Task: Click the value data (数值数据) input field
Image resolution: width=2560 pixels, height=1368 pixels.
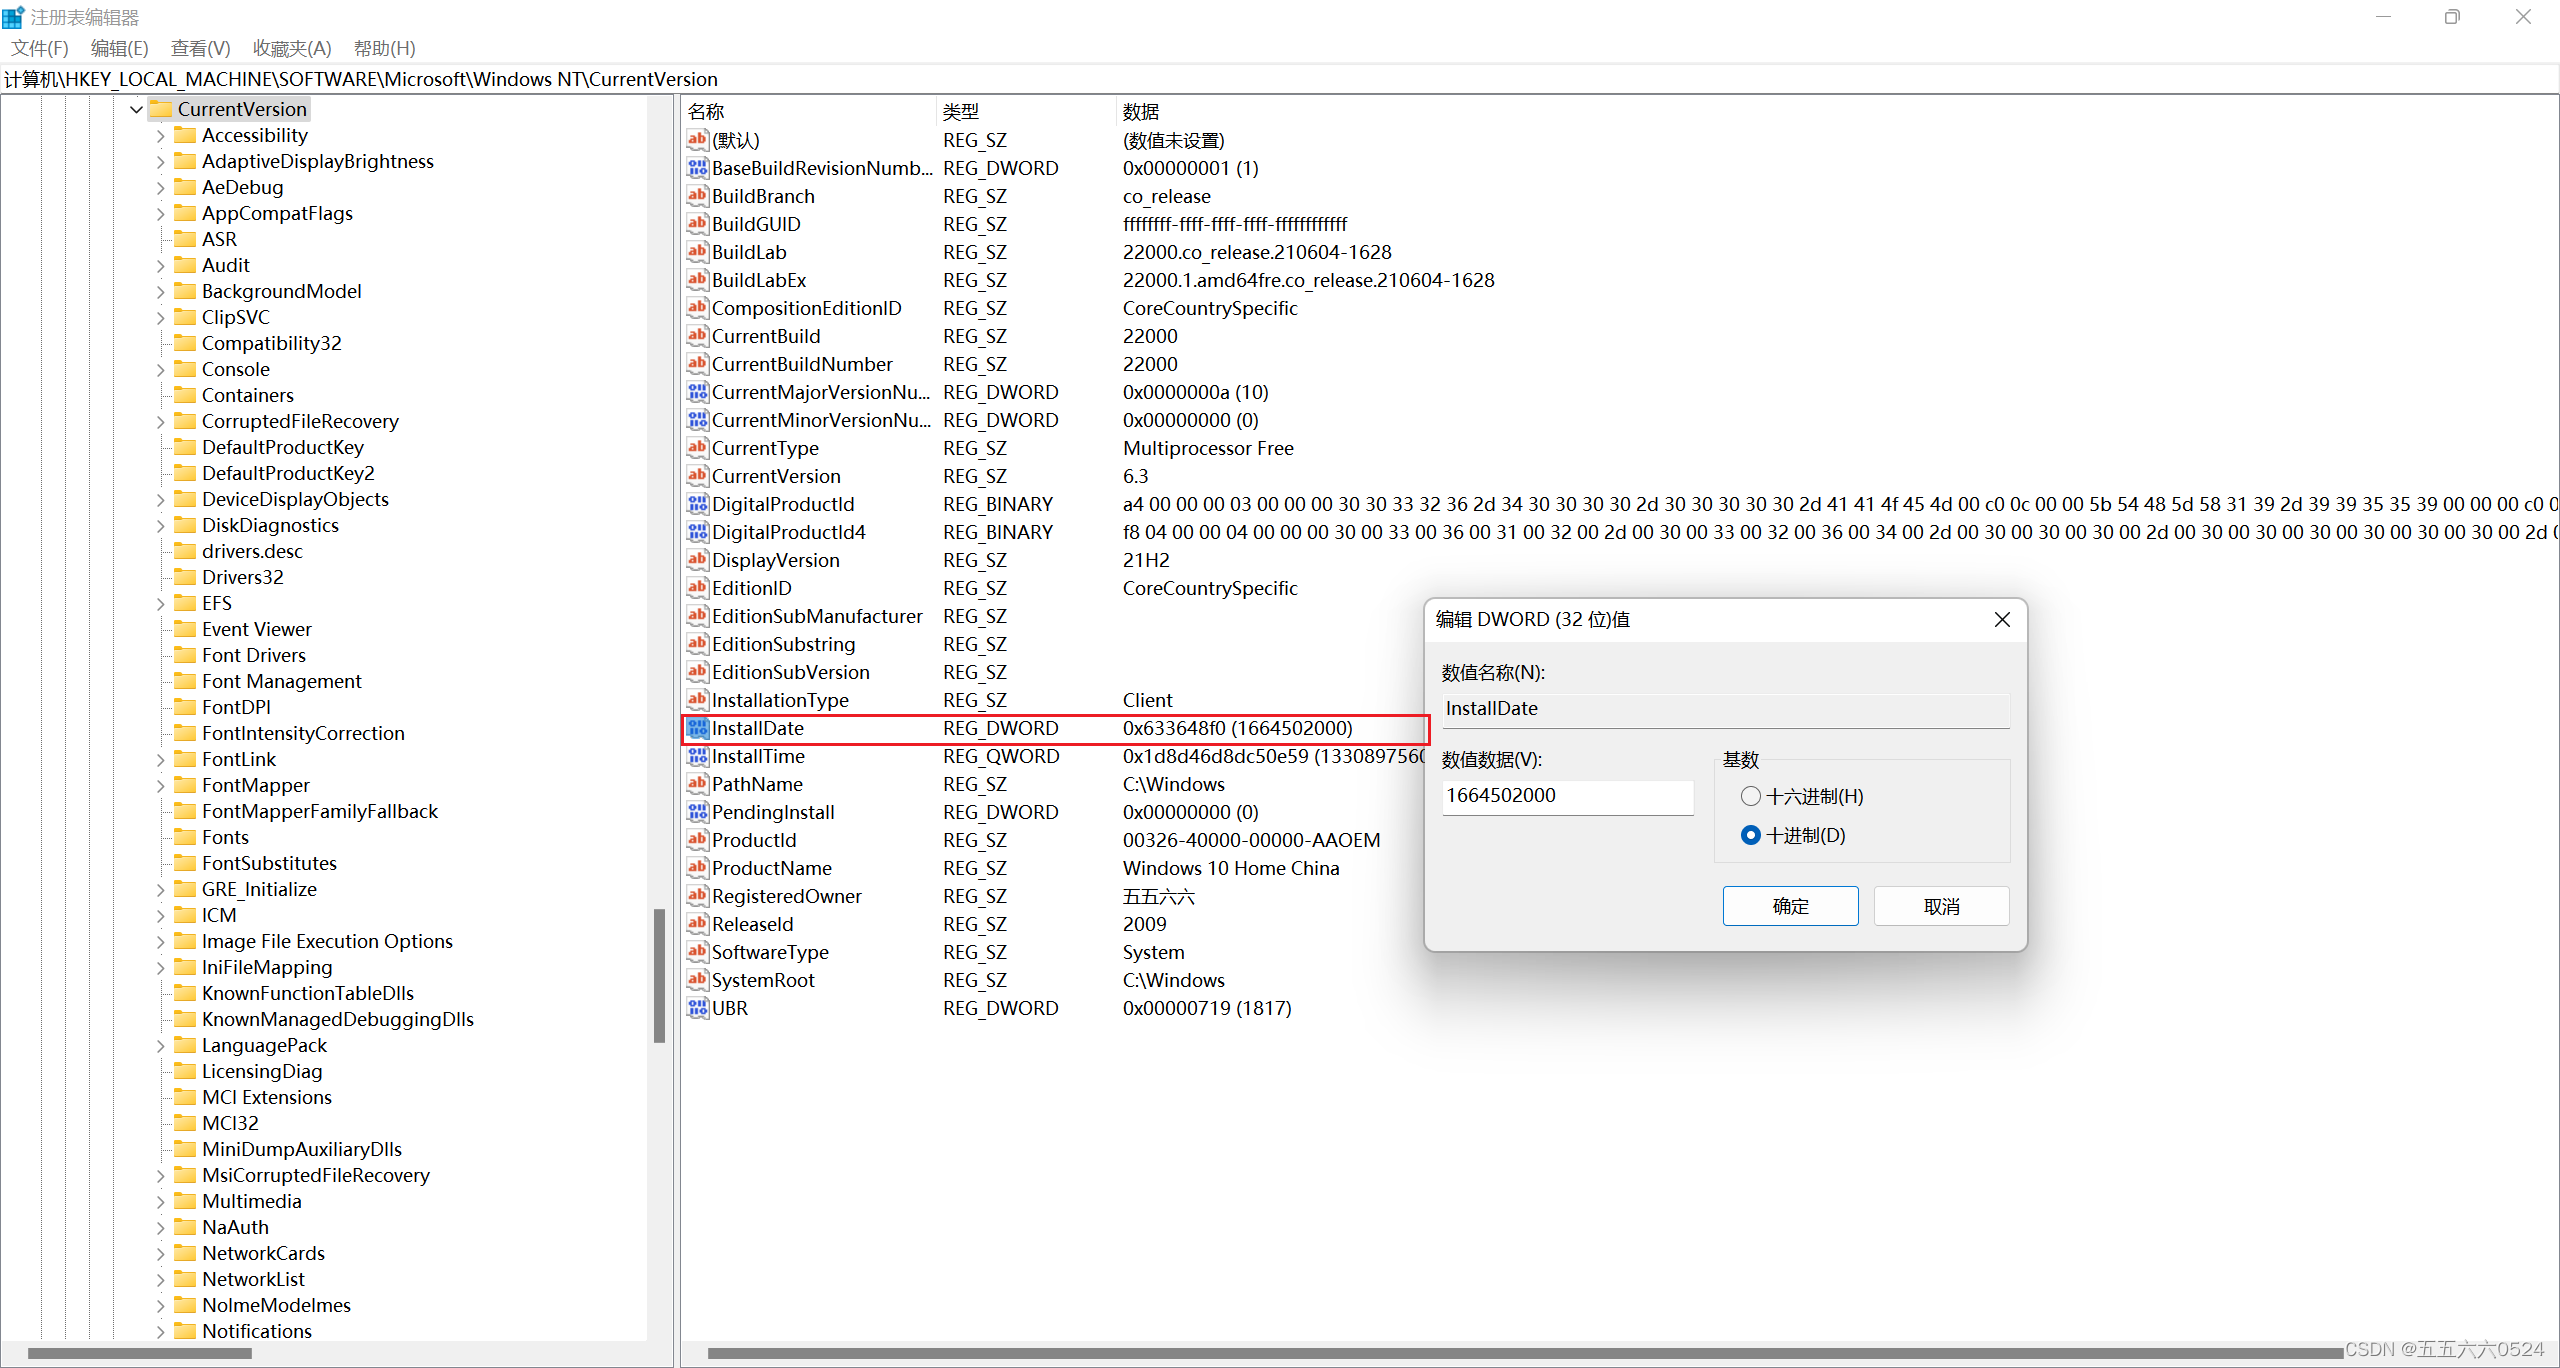Action: (1566, 796)
